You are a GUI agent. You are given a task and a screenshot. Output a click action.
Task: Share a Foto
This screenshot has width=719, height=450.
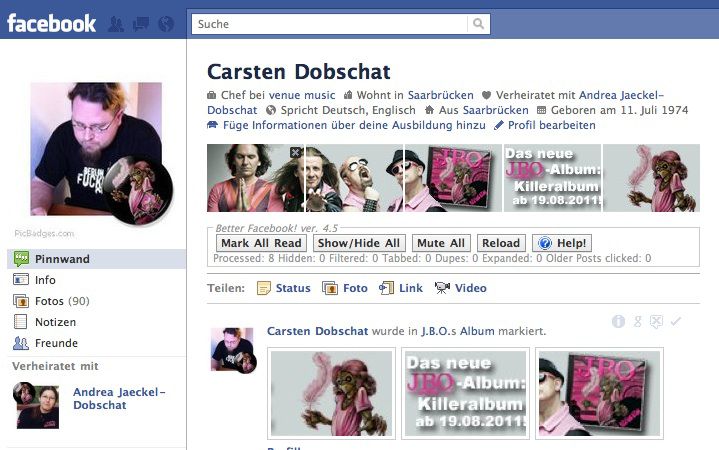(355, 288)
